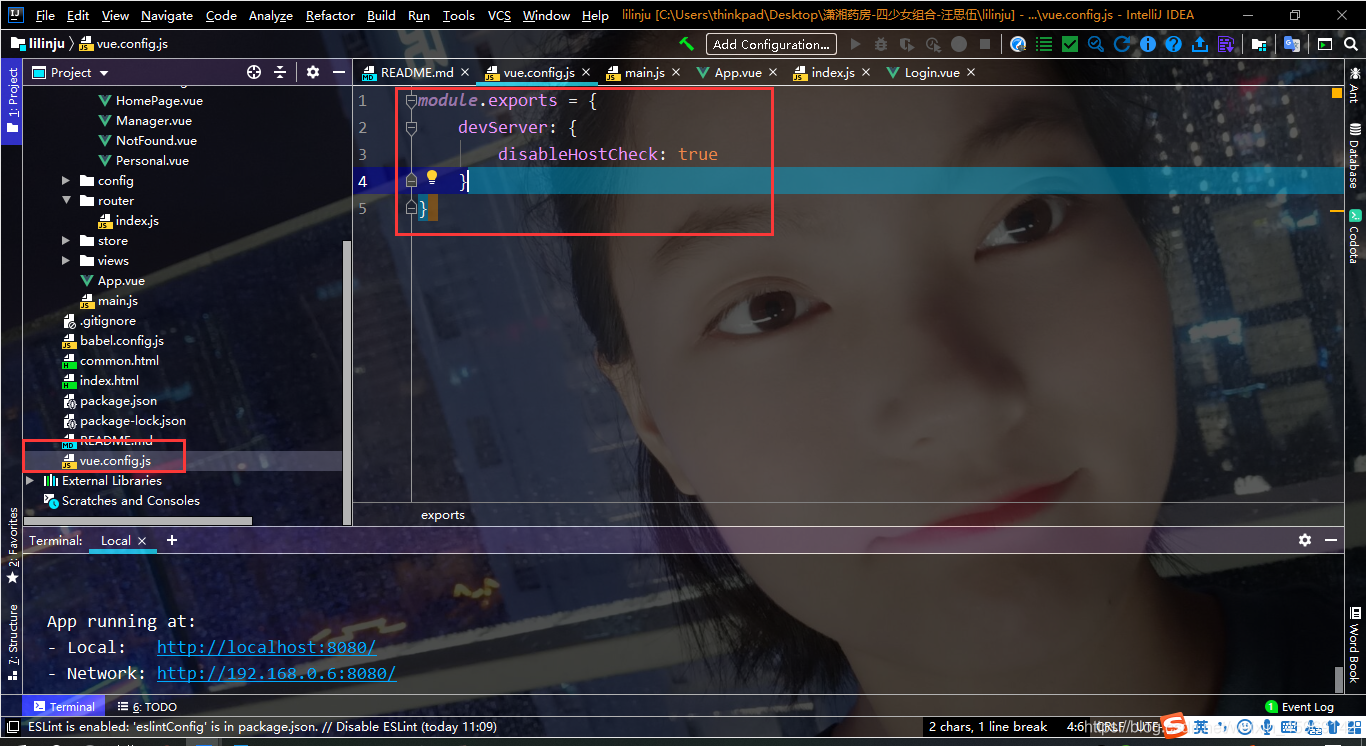Click the greyed-out Run arrow icon
Viewport: 1366px width, 746px height.
pos(855,44)
